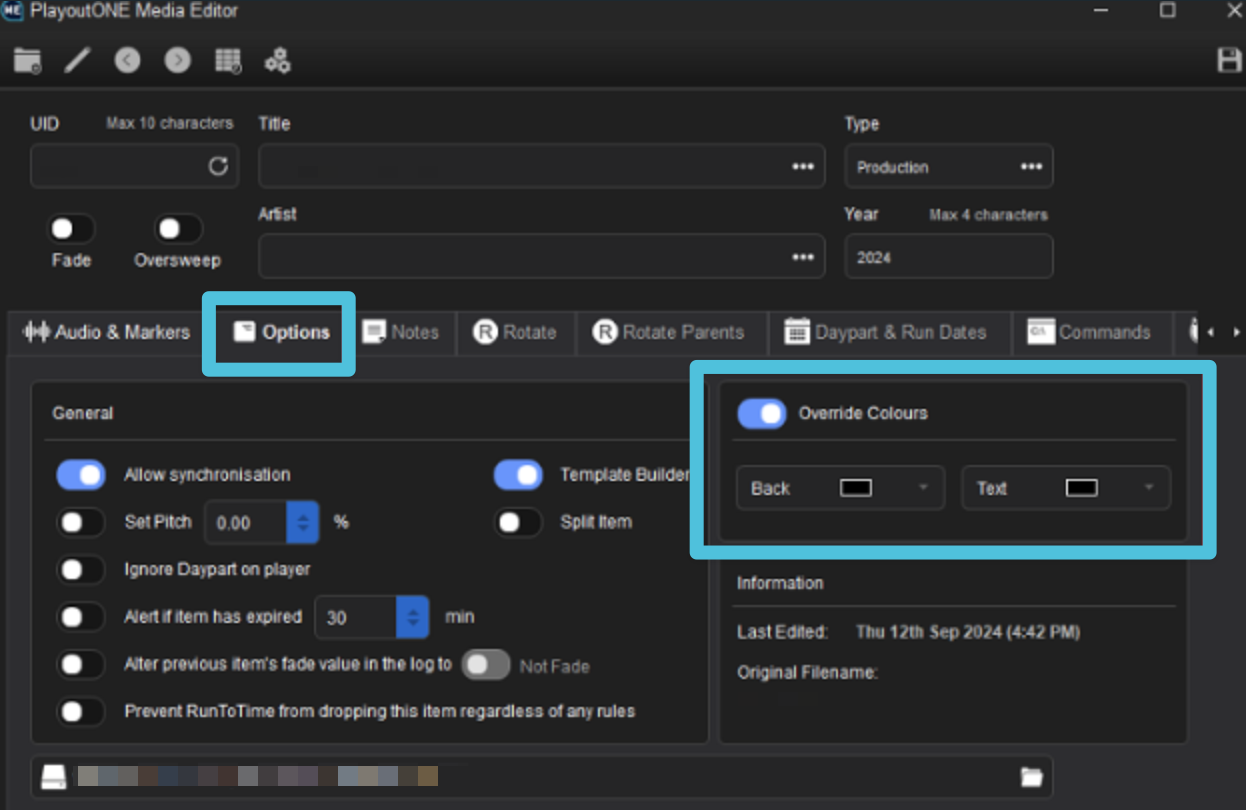Open the Text colour dropdown arrow
Screen dimensions: 1246x810
(1149, 488)
